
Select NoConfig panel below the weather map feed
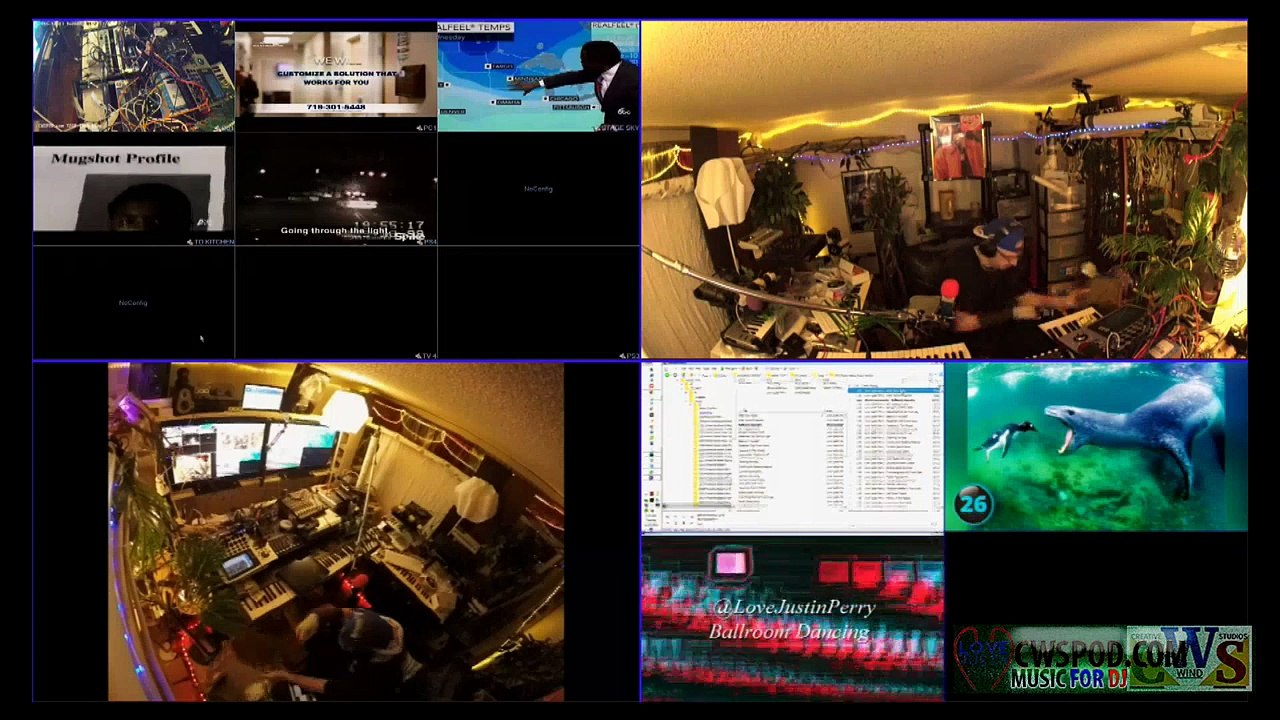point(538,190)
